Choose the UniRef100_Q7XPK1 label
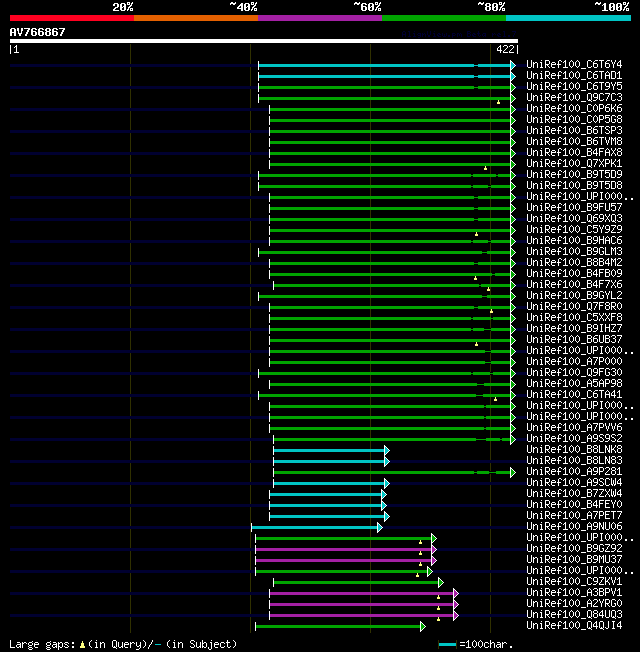 pos(574,163)
